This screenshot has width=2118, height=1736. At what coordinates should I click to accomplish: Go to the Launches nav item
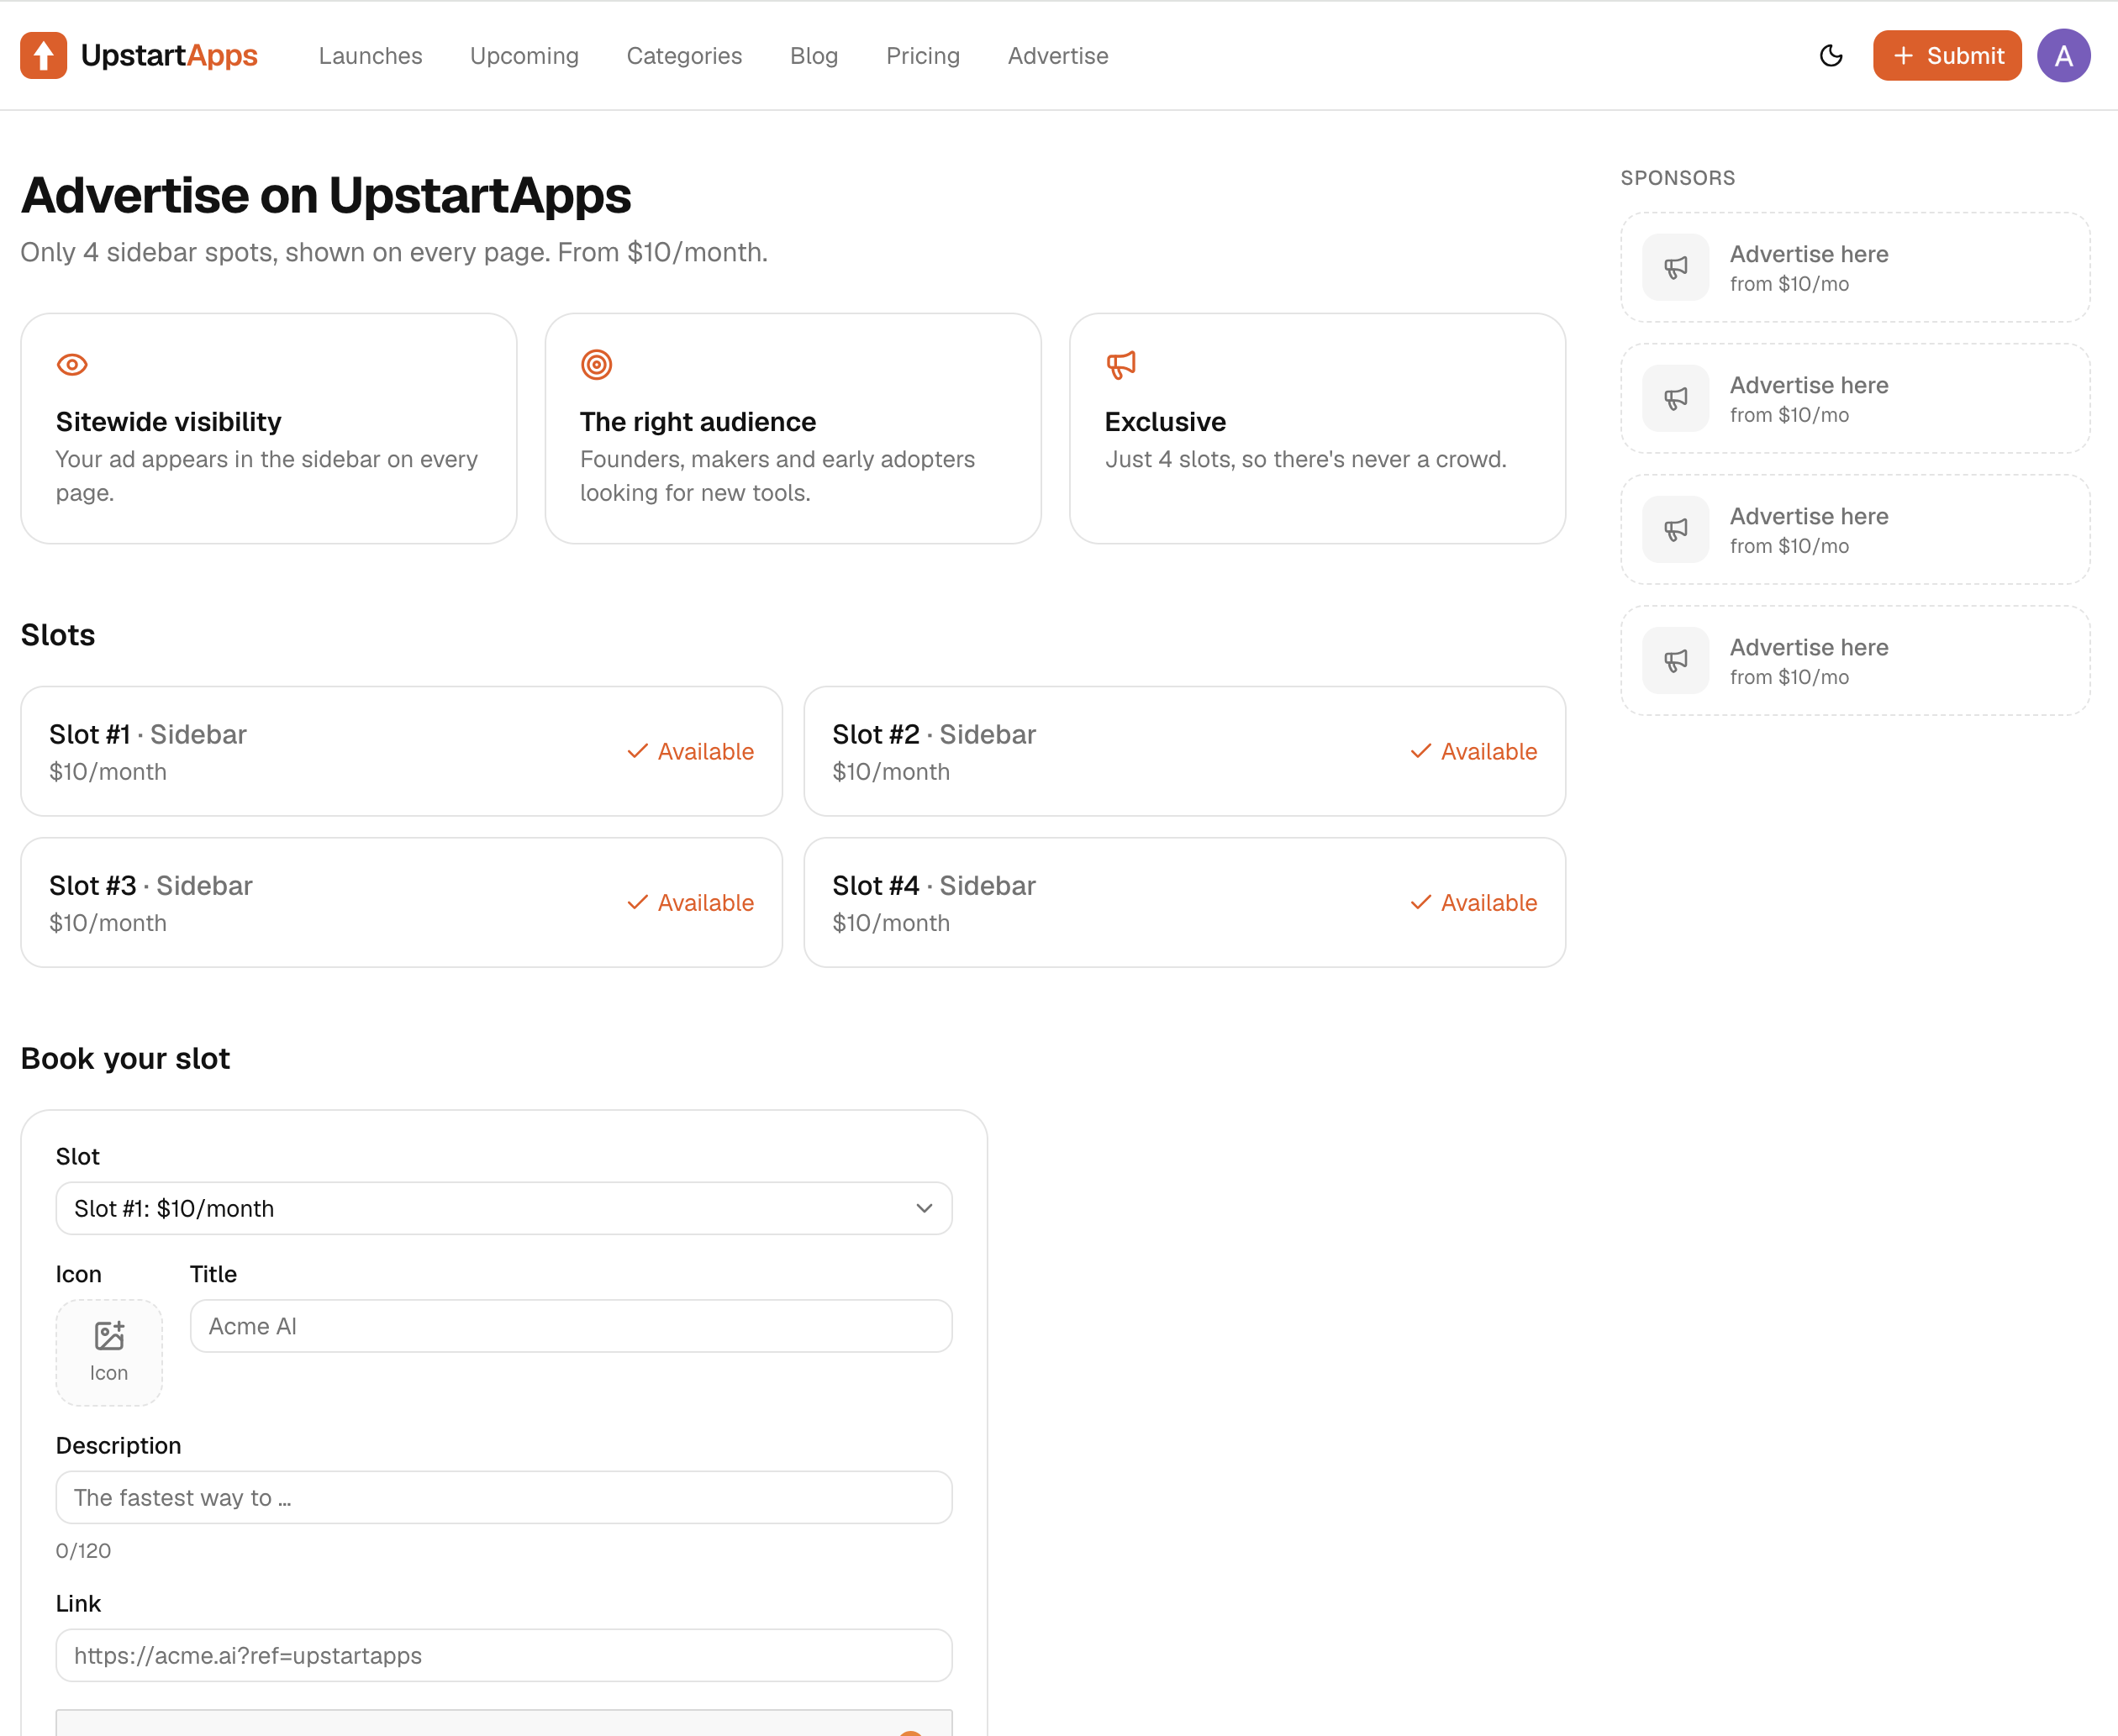[x=370, y=56]
